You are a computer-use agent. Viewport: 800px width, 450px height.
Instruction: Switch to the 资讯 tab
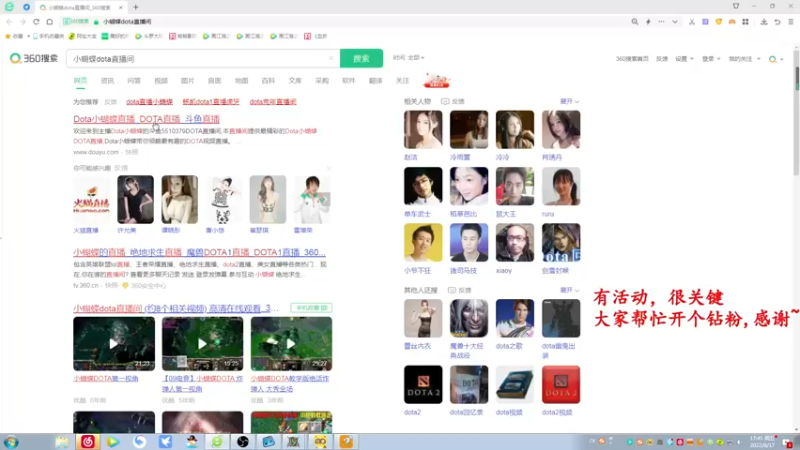tap(107, 81)
